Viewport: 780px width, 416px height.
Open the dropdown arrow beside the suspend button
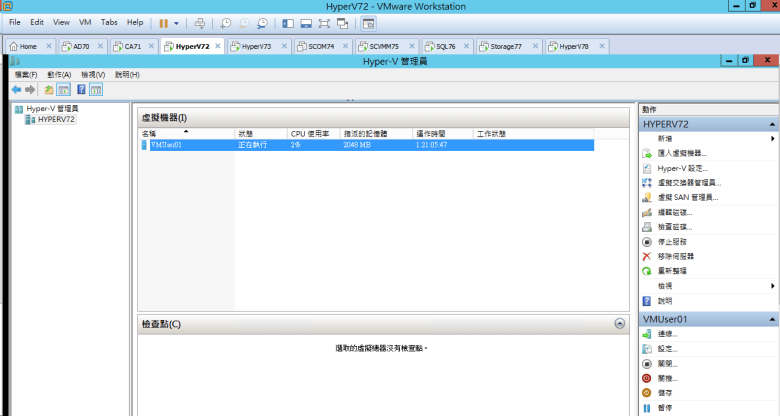(x=177, y=22)
